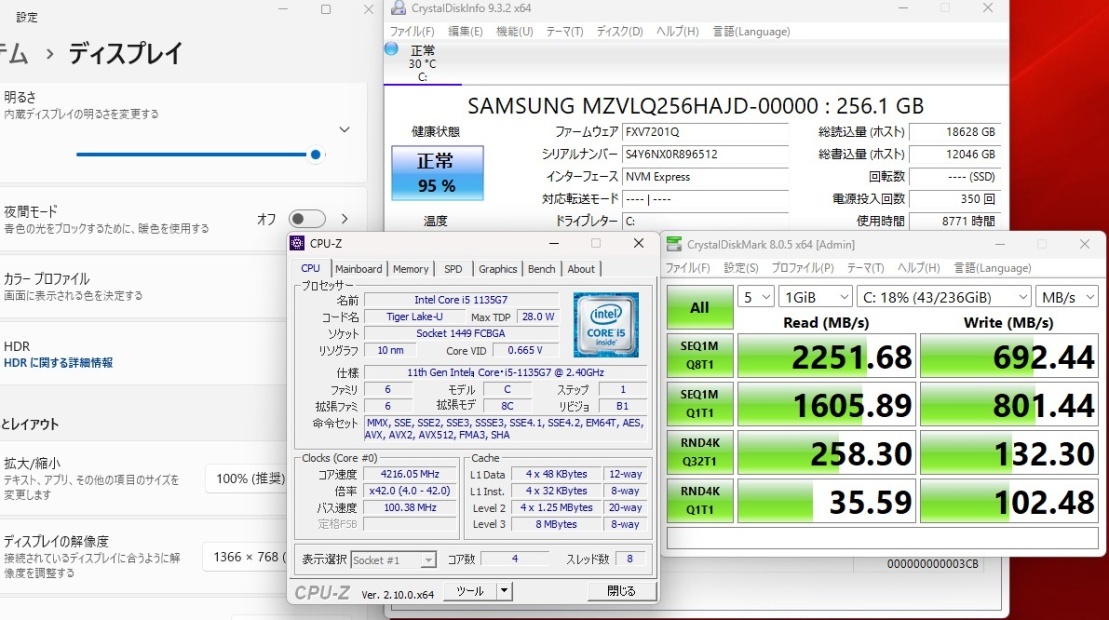The width and height of the screenshot is (1109, 620).
Task: Click the CrystalDiskMark title bar icon
Action: 675,244
